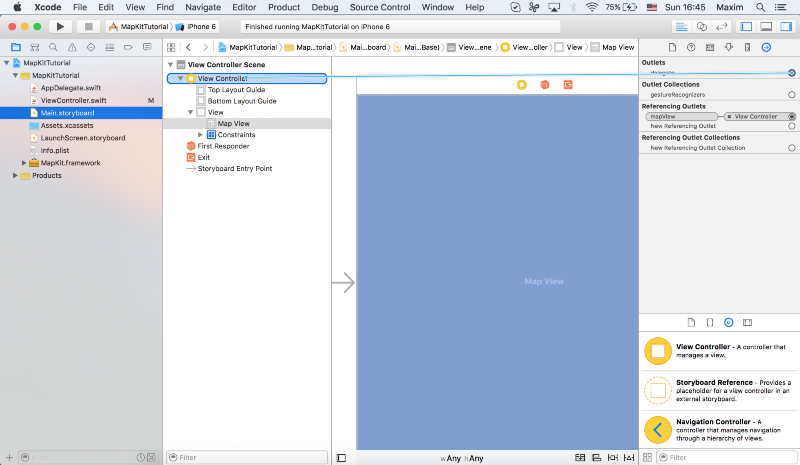
Task: Show the Project navigator
Action: coord(16,47)
